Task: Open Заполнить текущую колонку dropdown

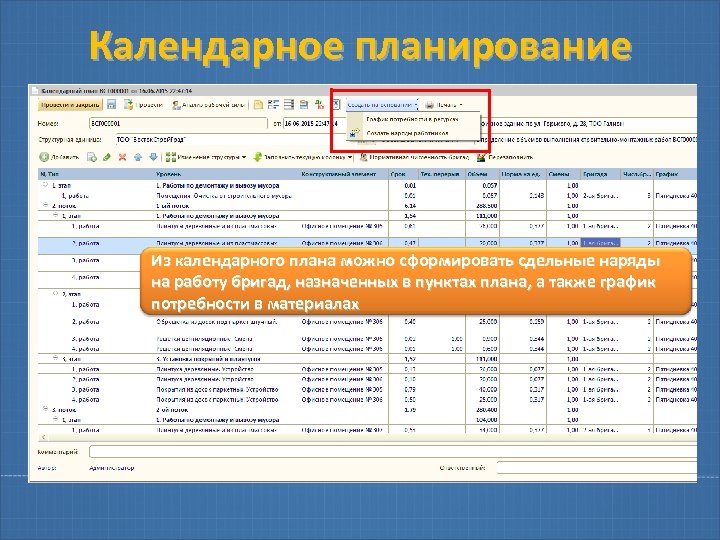Action: click(x=303, y=157)
